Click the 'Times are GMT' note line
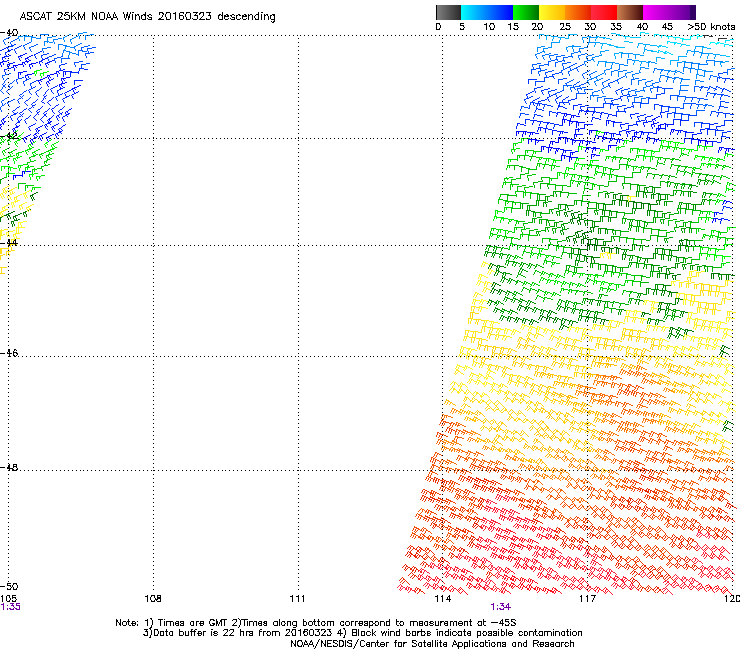The height and width of the screenshot is (650, 740). [316, 623]
